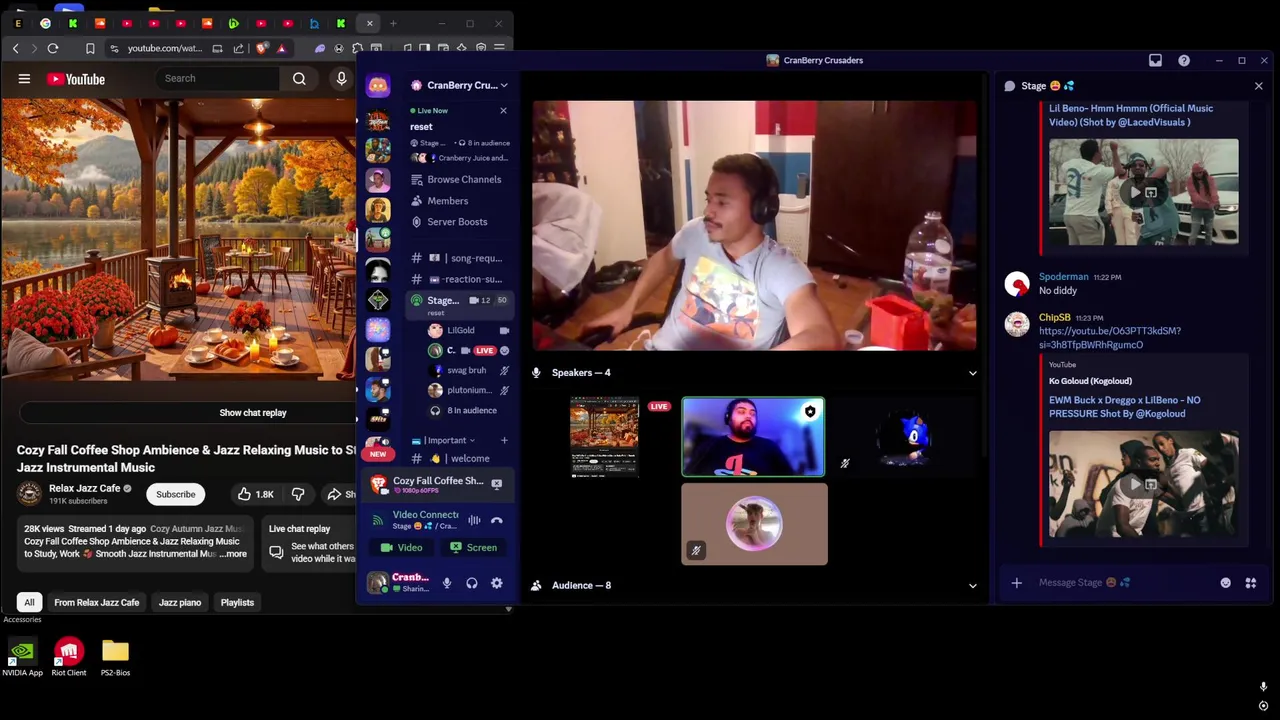This screenshot has height=720, width=1280.
Task: Open the NVIDIA App desktop shortcut
Action: (22, 658)
